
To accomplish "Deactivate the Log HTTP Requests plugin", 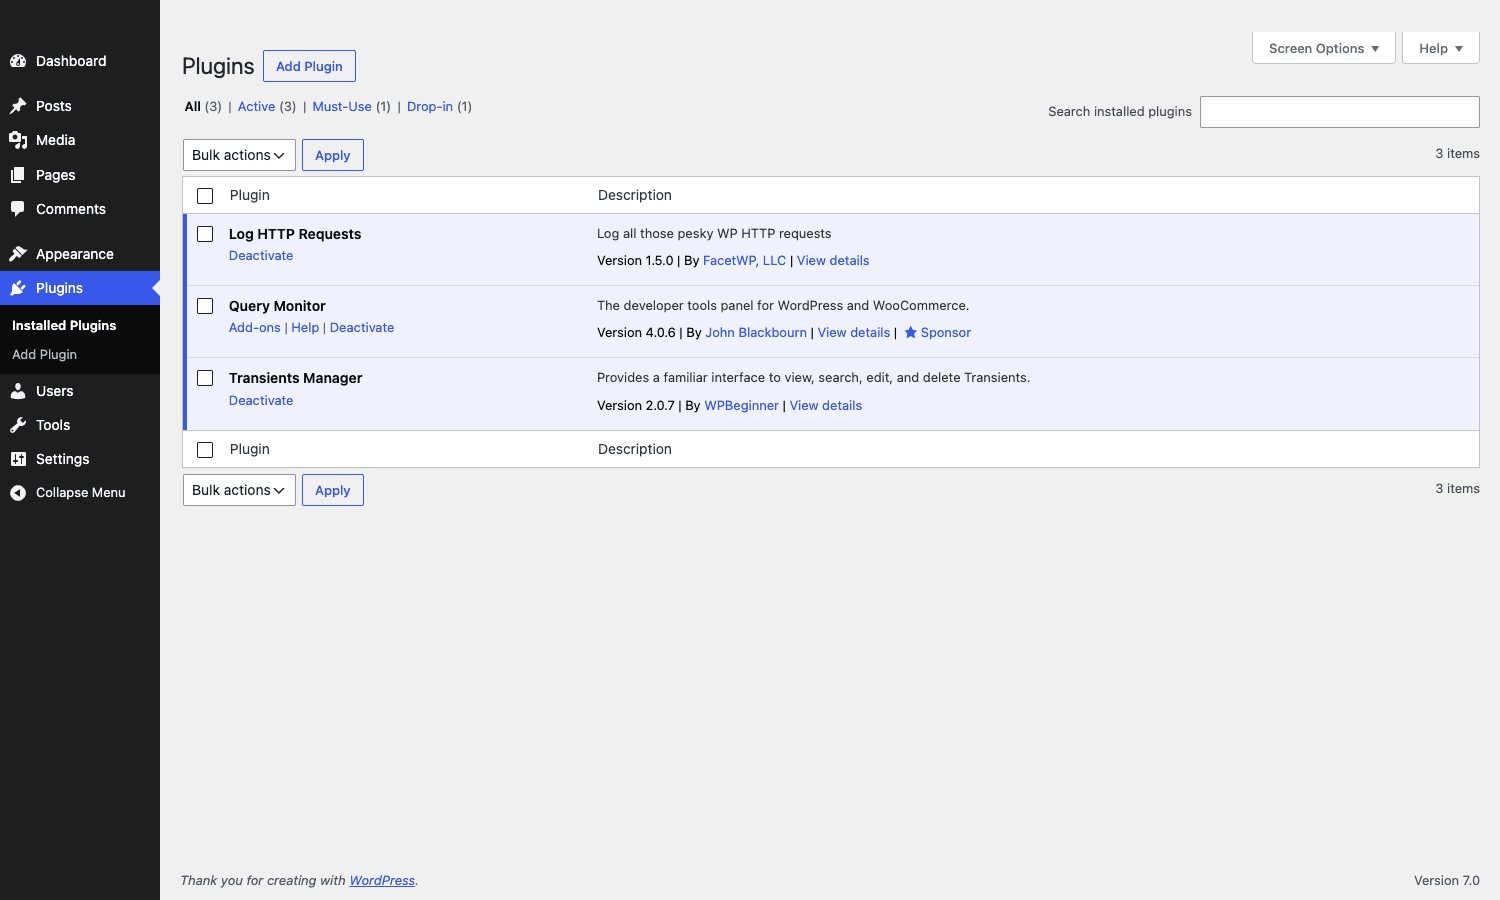I will [261, 255].
